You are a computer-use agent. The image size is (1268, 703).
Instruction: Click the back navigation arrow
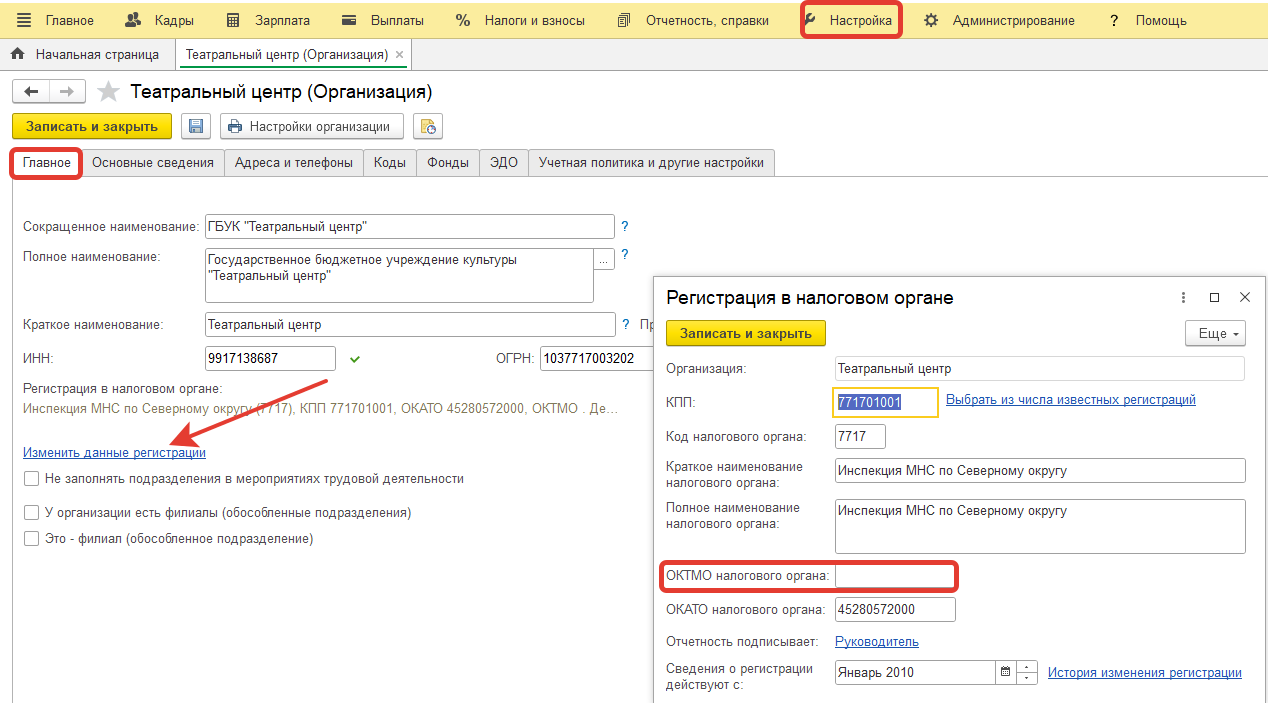[31, 92]
